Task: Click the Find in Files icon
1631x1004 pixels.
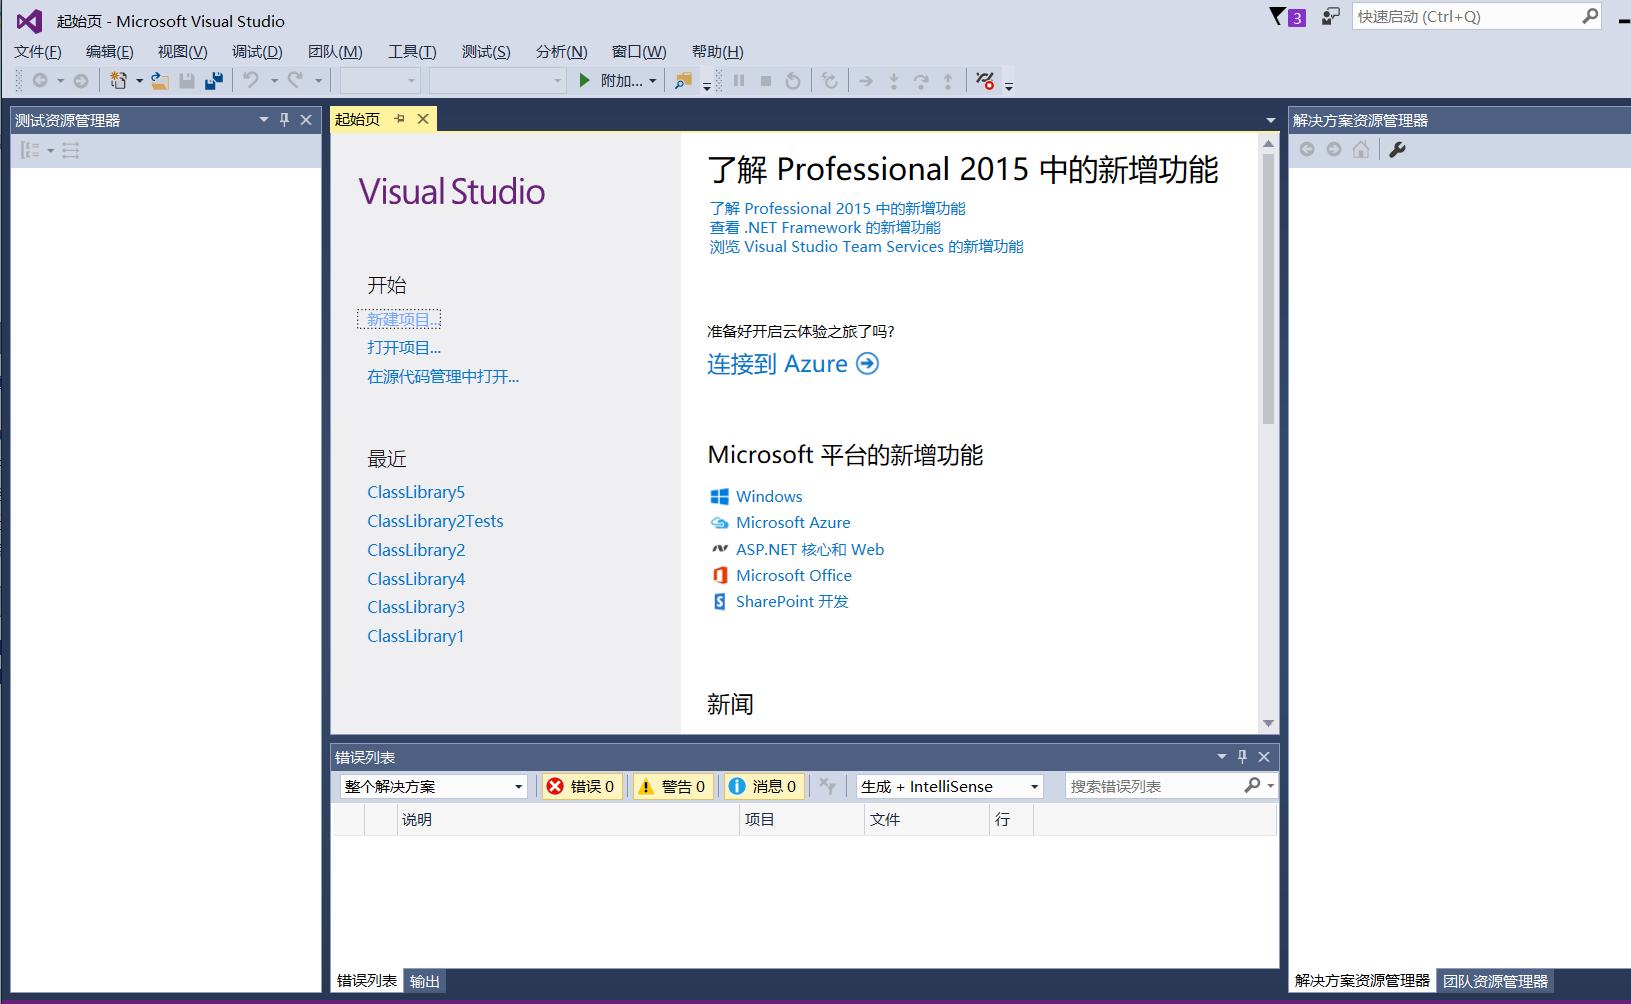Action: tap(683, 81)
